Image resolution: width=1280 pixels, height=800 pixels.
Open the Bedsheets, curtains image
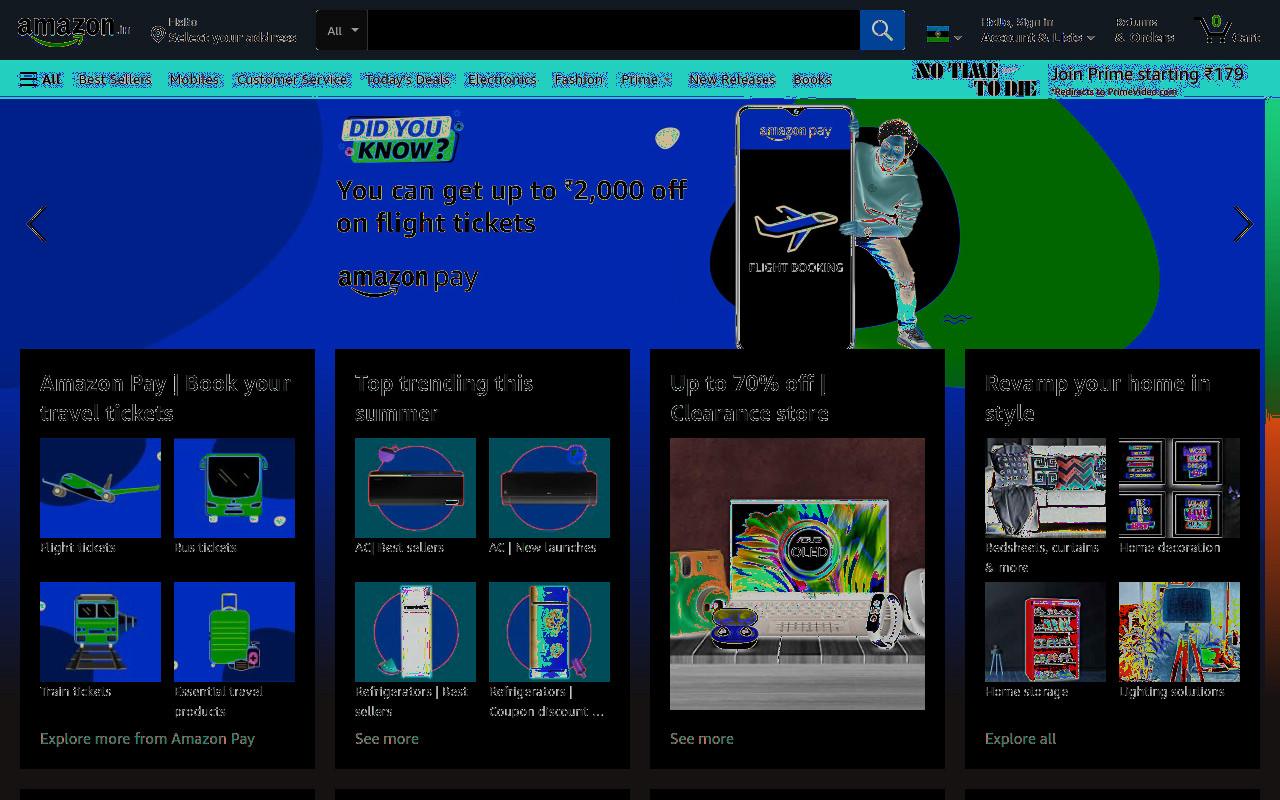(1045, 488)
